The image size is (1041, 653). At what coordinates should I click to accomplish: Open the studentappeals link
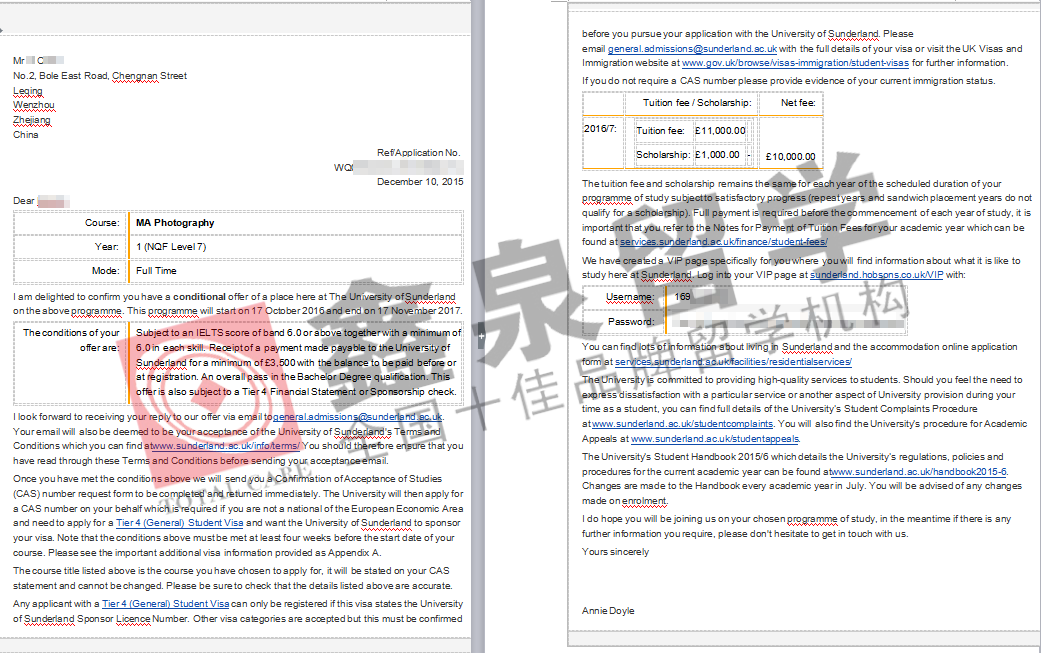click(715, 438)
